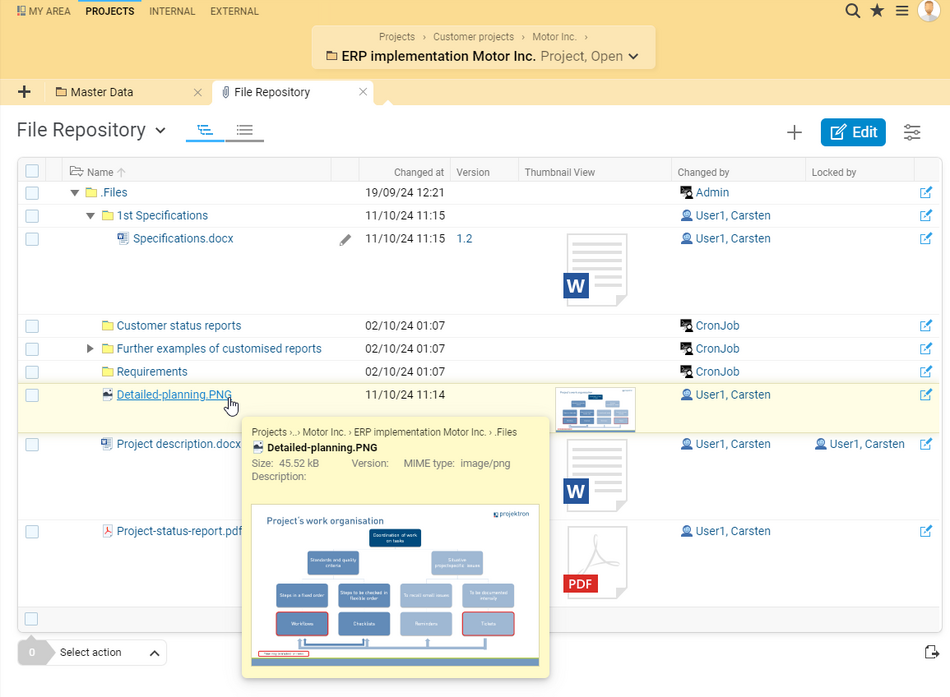The image size is (950, 697).
Task: Add a new tab with plus icon
Action: 24,92
